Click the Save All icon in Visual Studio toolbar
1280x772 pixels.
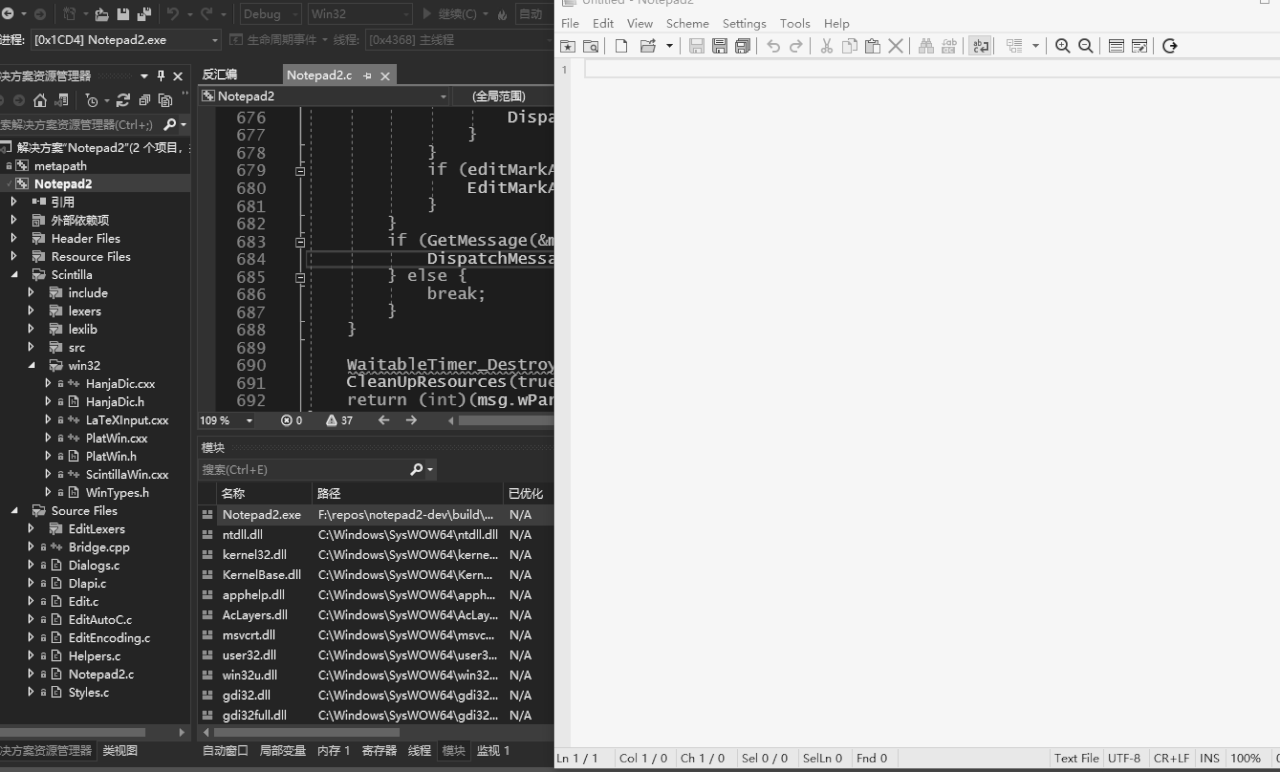click(145, 14)
